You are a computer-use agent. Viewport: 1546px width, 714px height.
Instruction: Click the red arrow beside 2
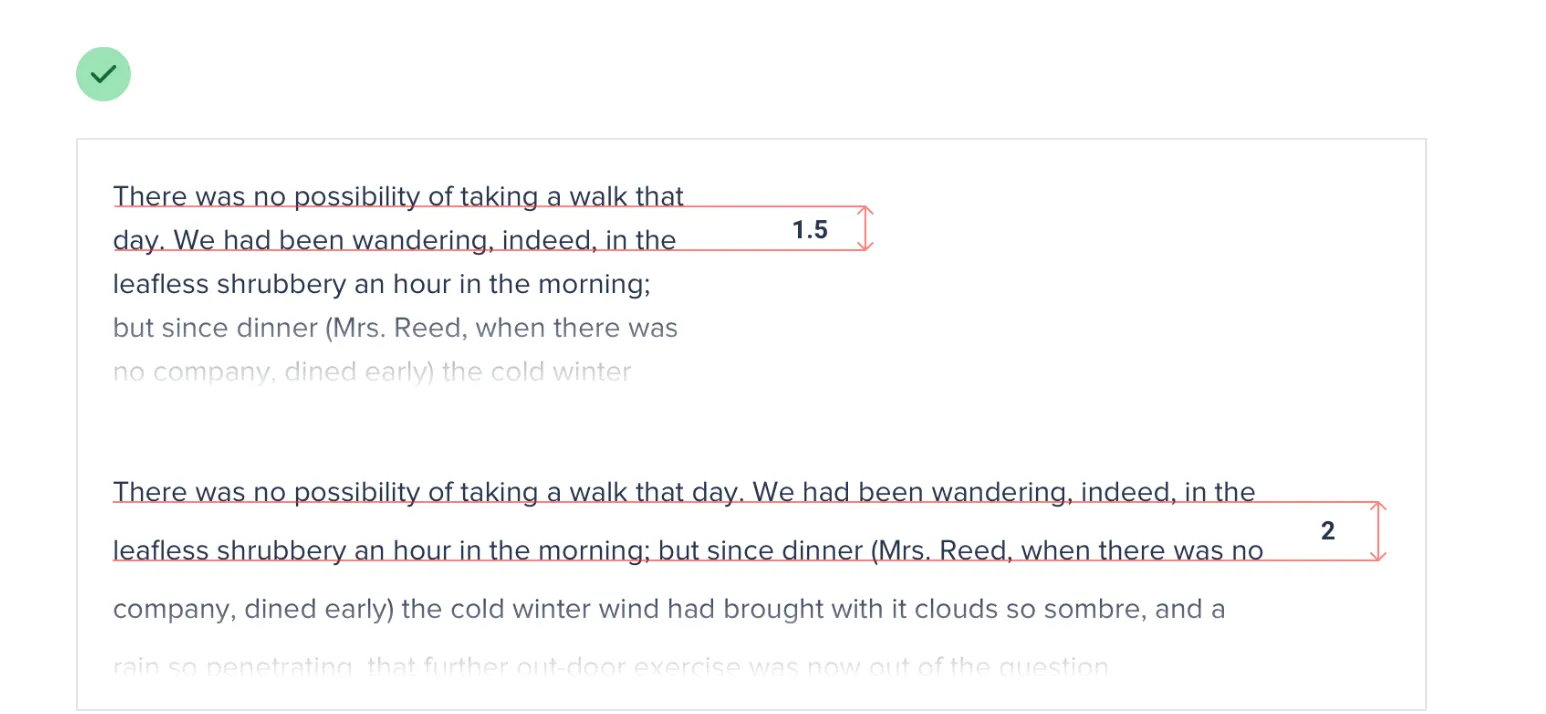tap(1379, 531)
